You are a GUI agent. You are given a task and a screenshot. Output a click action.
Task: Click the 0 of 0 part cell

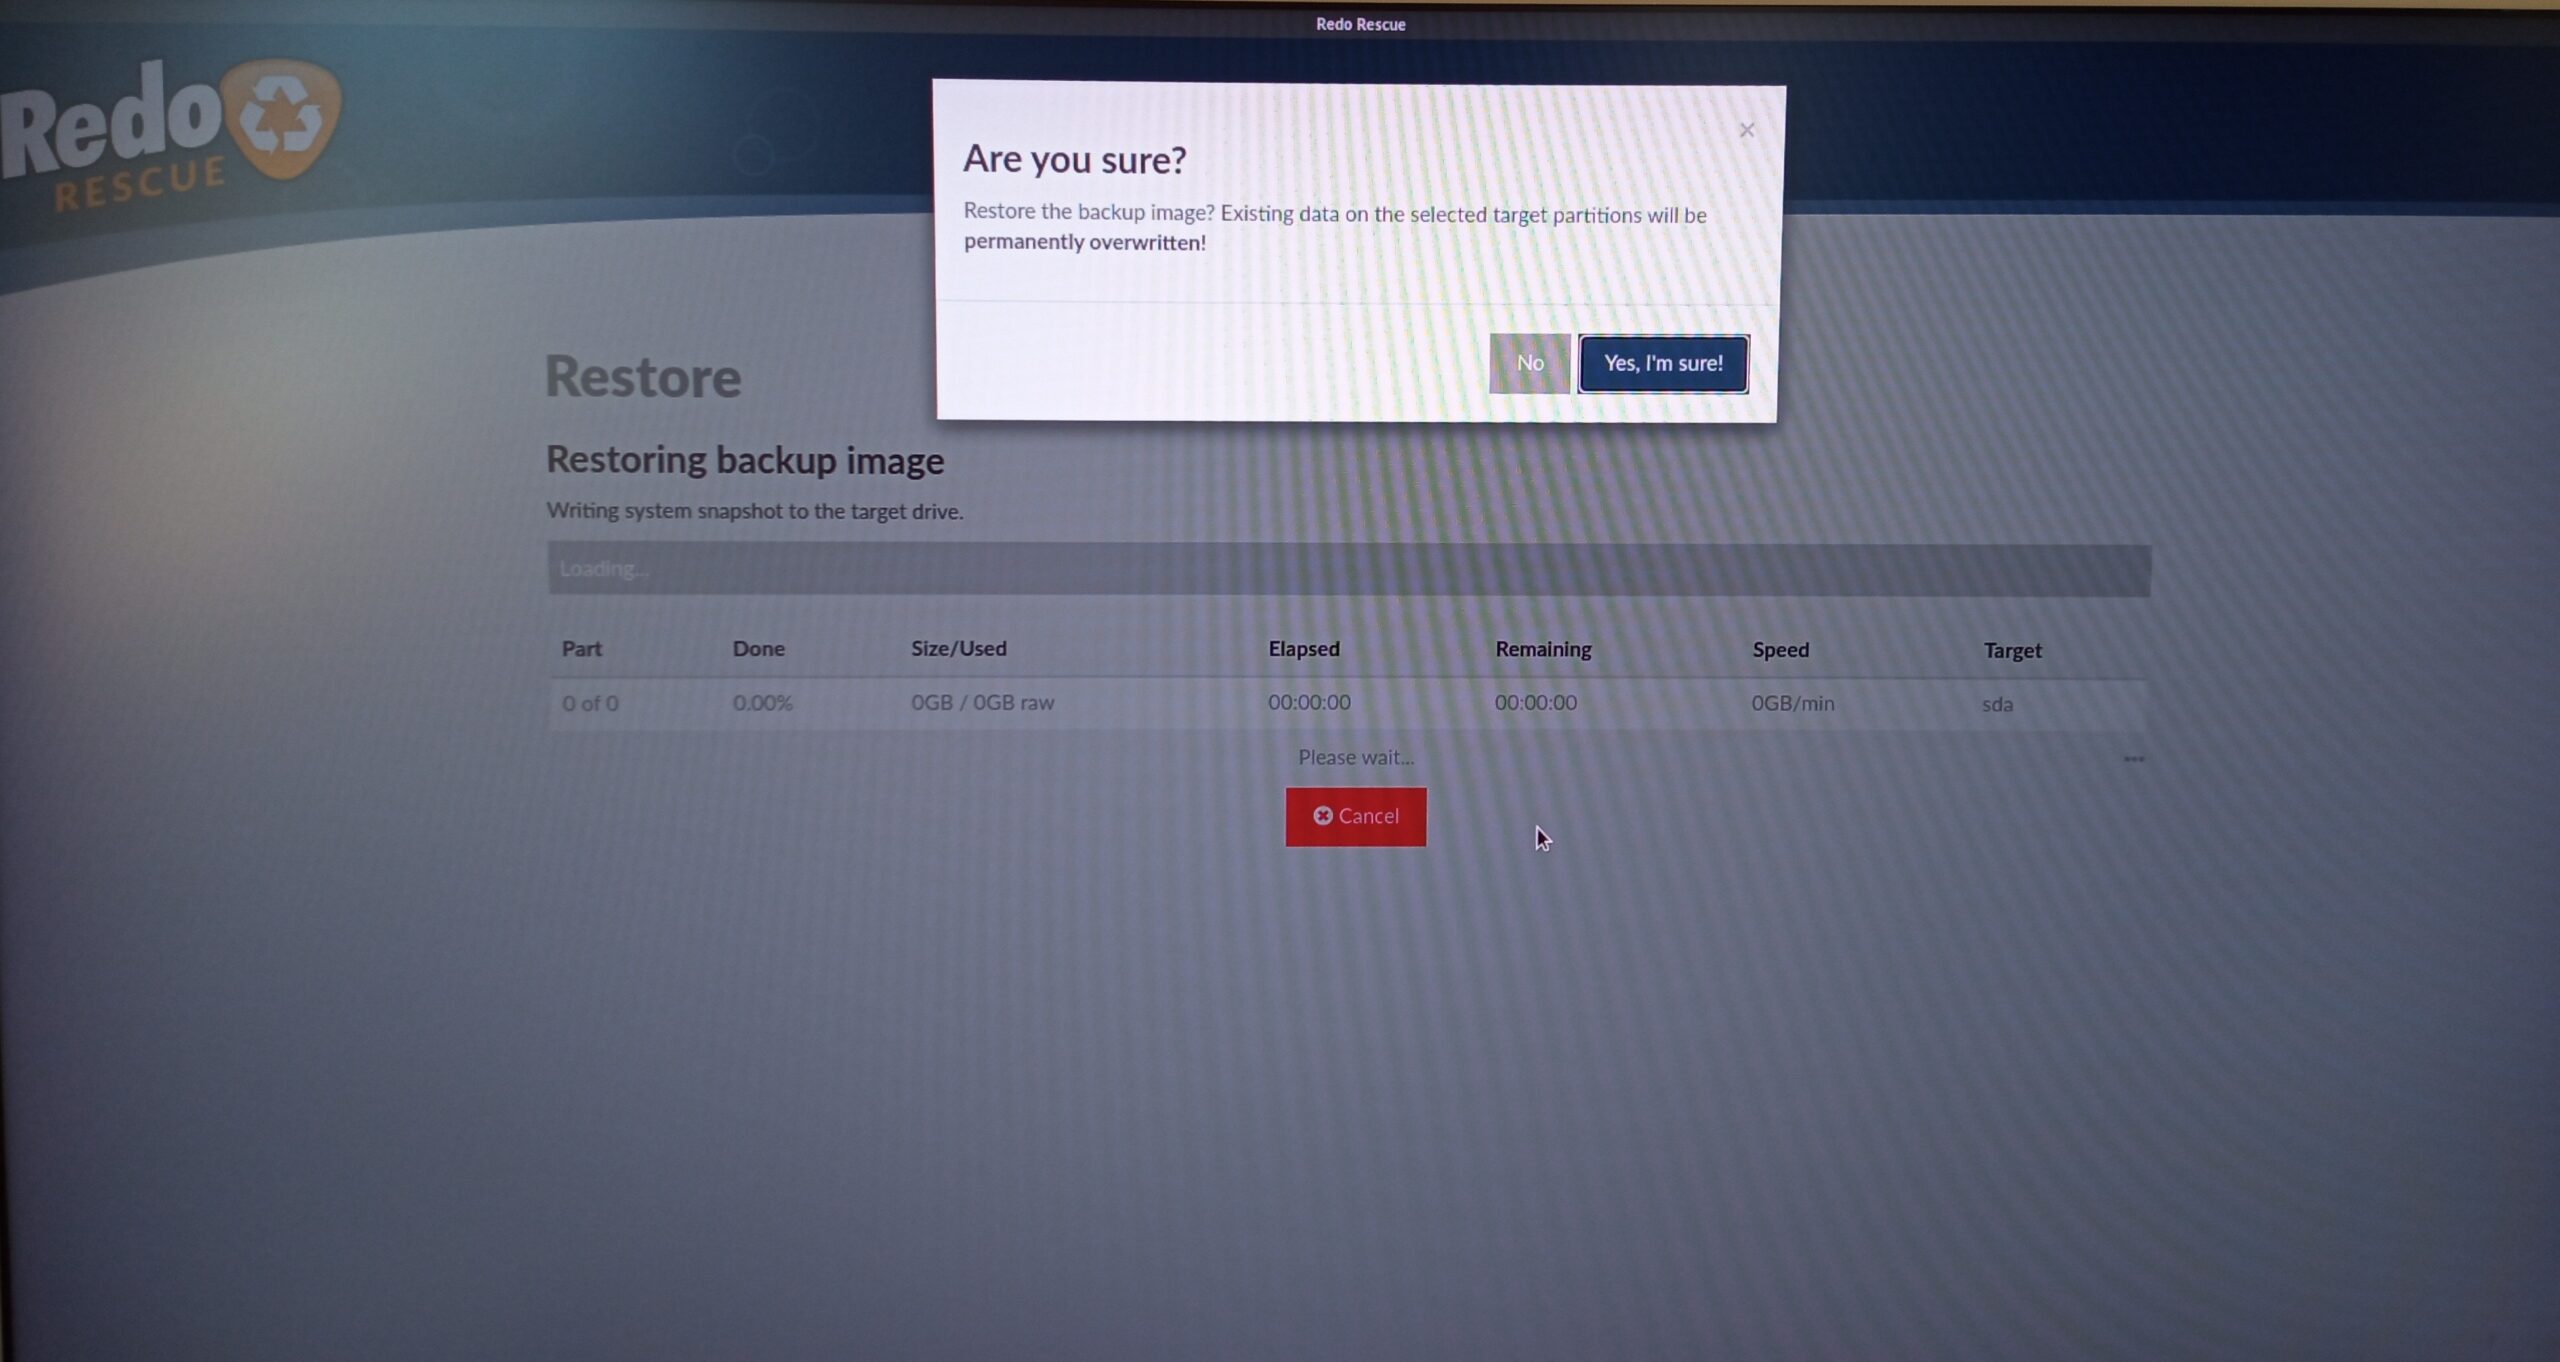pyautogui.click(x=590, y=703)
